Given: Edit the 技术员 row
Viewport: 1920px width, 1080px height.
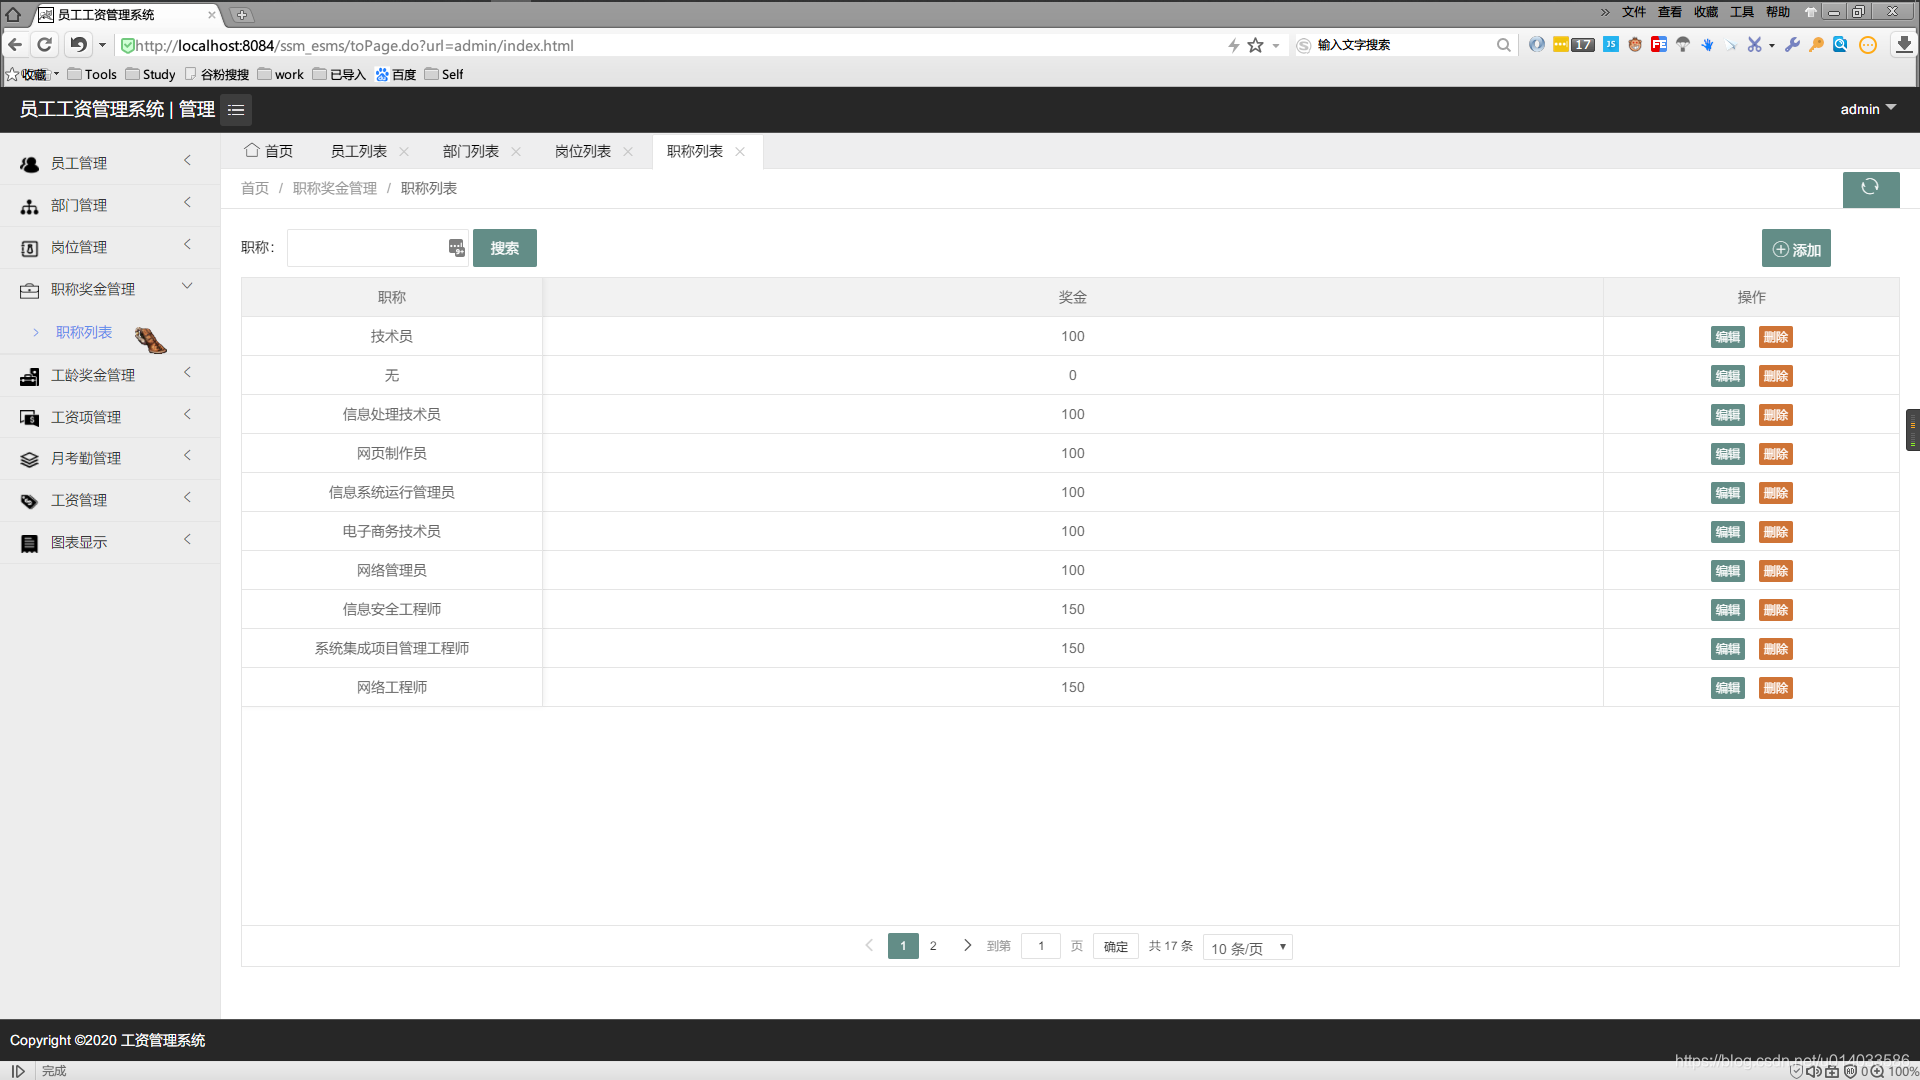Looking at the screenshot, I should [x=1727, y=337].
